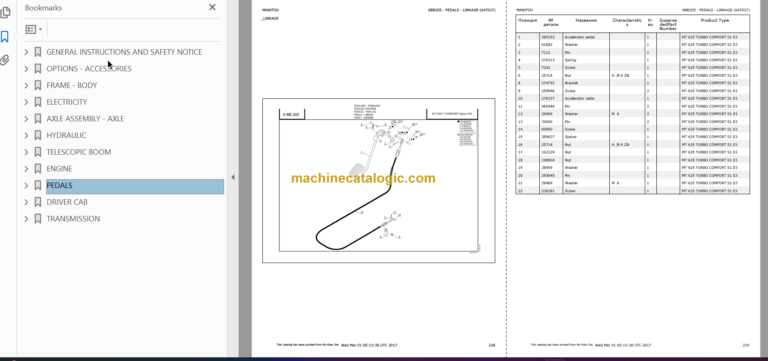Click the 'Bracket' cell in parts table
Screen dimensions: 768x361
(586, 83)
